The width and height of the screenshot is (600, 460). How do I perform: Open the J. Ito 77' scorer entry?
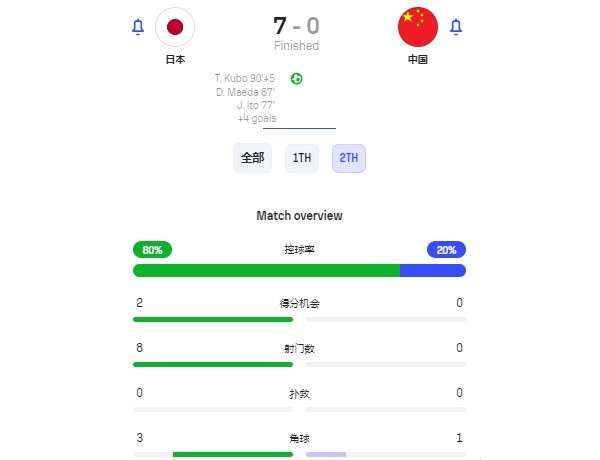point(256,105)
